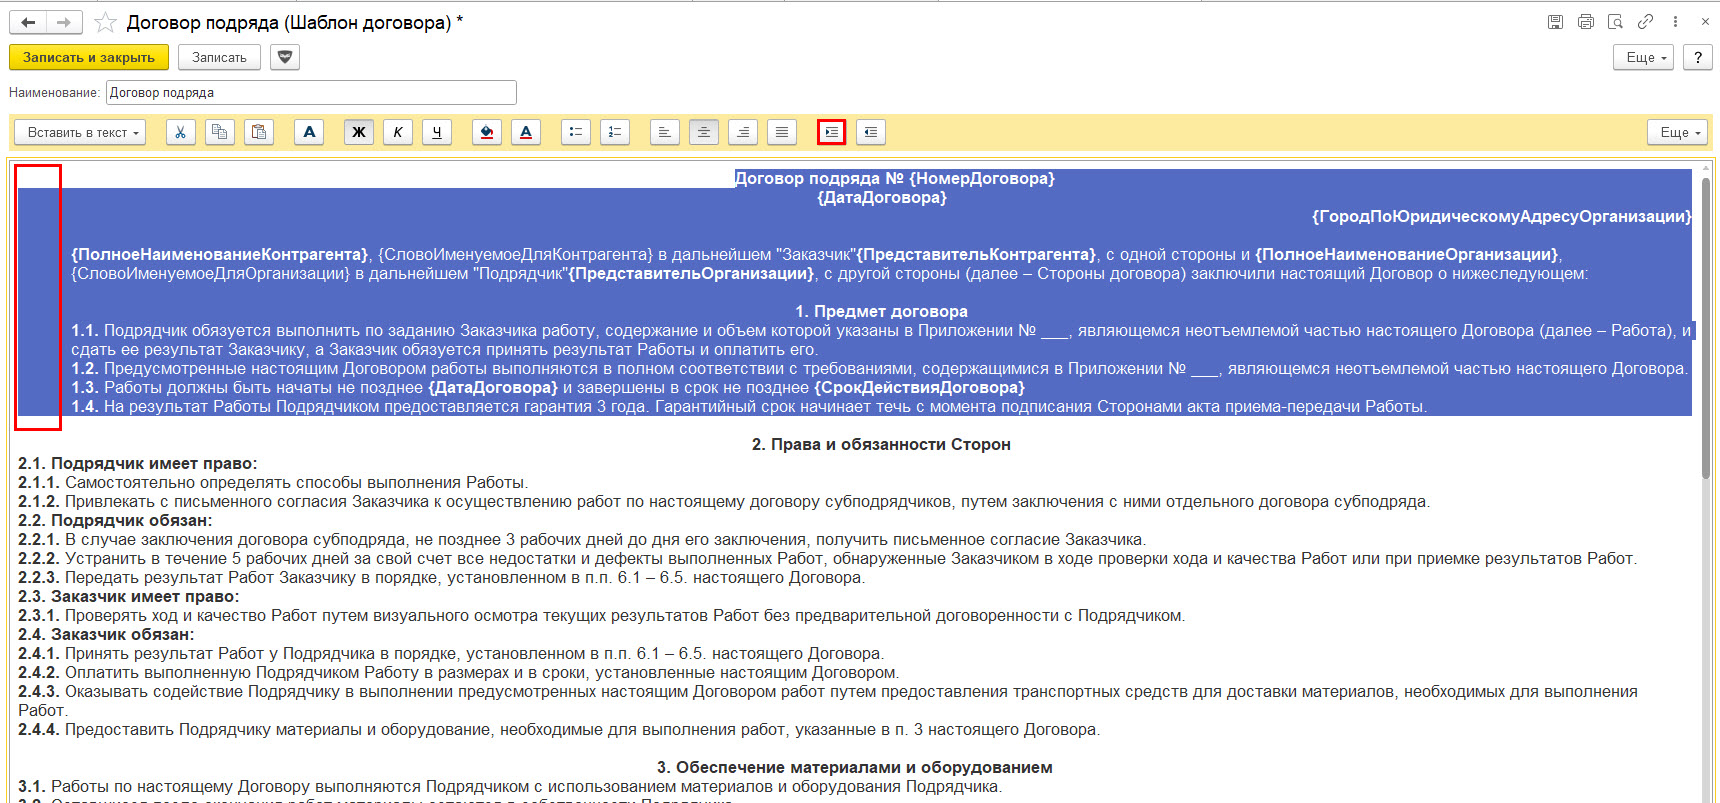Click the line '2.4. Заказчик обязан:'
The image size is (1720, 803).
(x=106, y=634)
